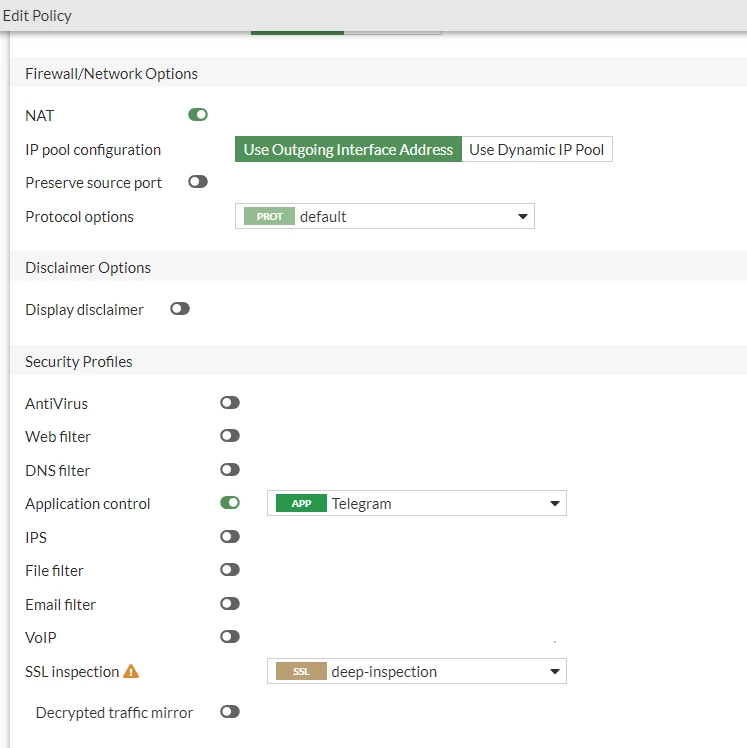This screenshot has height=748, width=747.
Task: Enable Email filter toggle
Action: [230, 603]
